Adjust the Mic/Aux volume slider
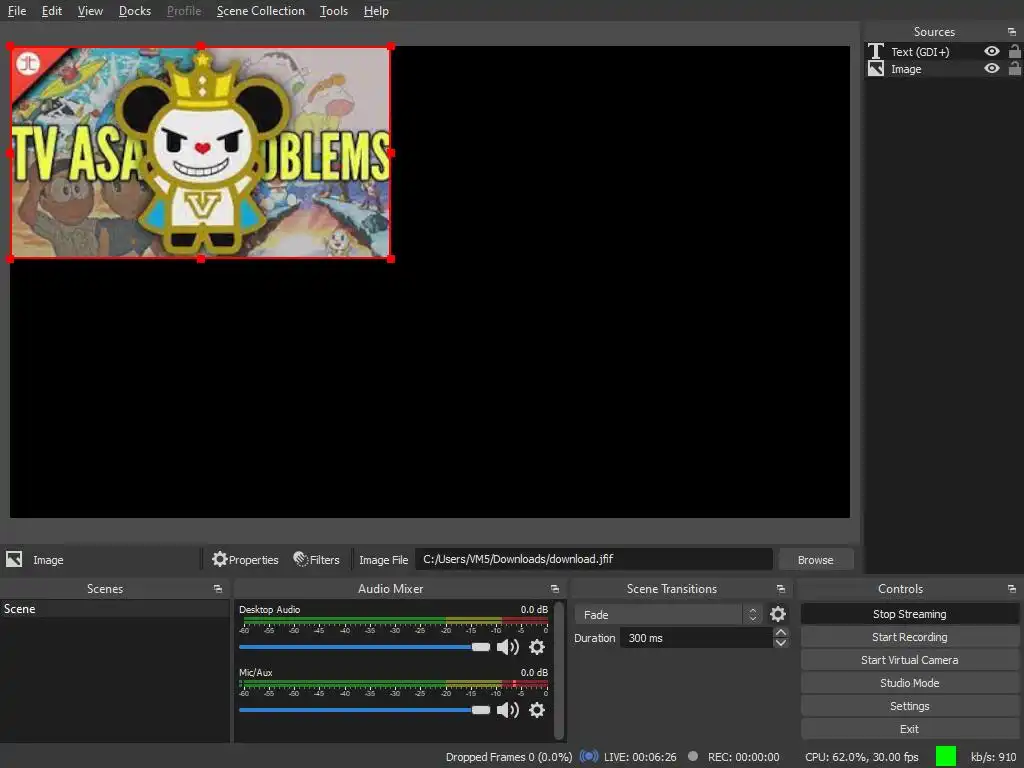 coord(364,710)
